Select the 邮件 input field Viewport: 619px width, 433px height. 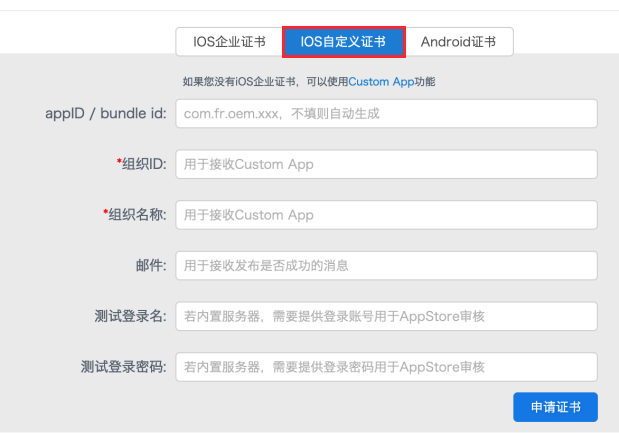[x=386, y=266]
